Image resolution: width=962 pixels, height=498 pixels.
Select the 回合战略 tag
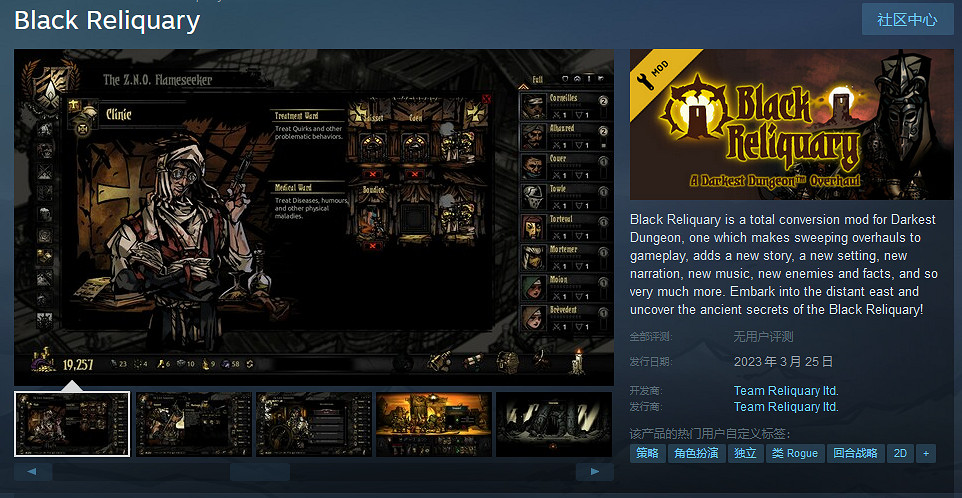click(855, 454)
